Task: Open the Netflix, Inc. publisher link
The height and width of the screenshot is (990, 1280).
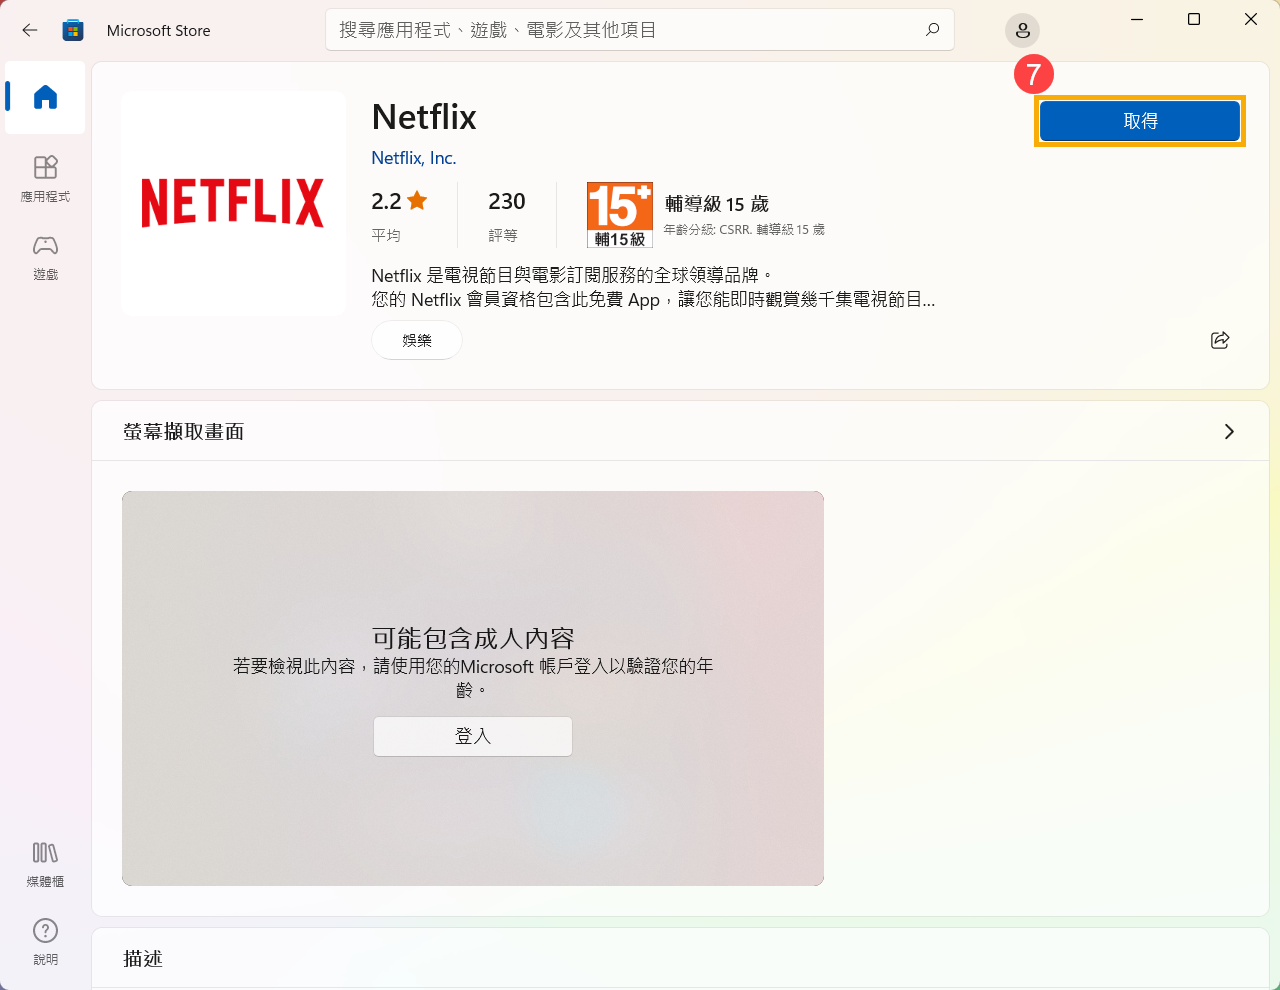Action: click(413, 158)
